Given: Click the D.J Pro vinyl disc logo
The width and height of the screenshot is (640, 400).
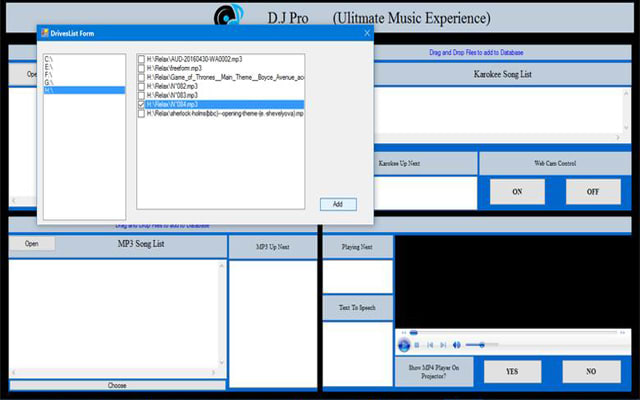Looking at the screenshot, I should point(229,16).
